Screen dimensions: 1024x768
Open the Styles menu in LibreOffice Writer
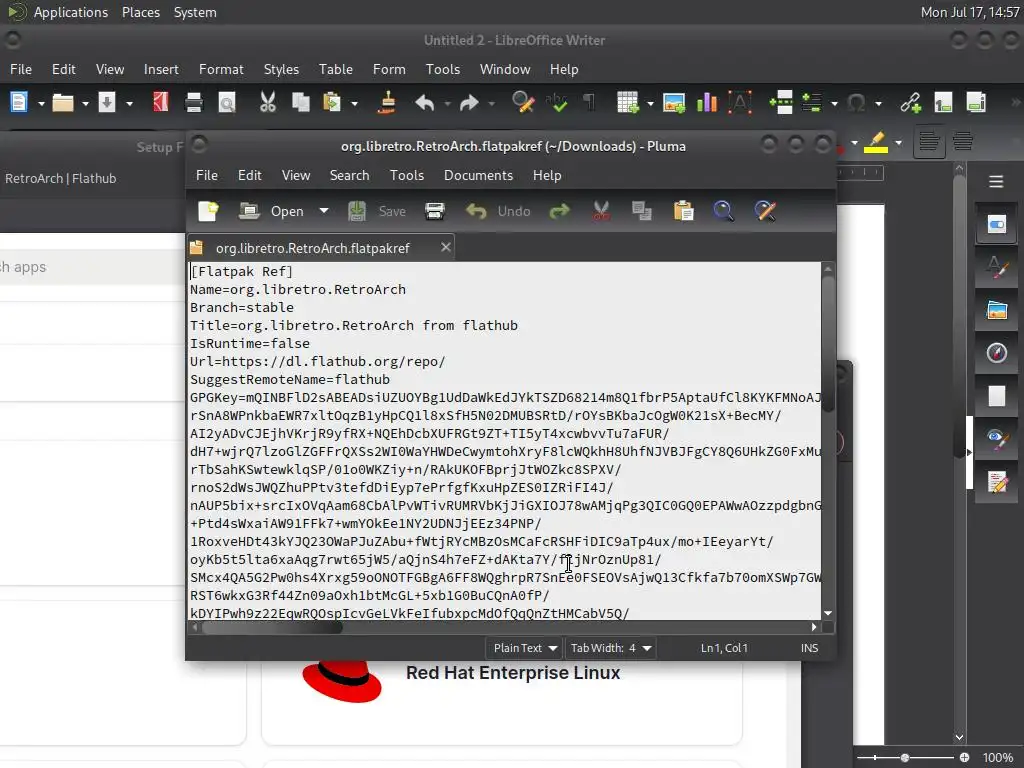pyautogui.click(x=281, y=69)
